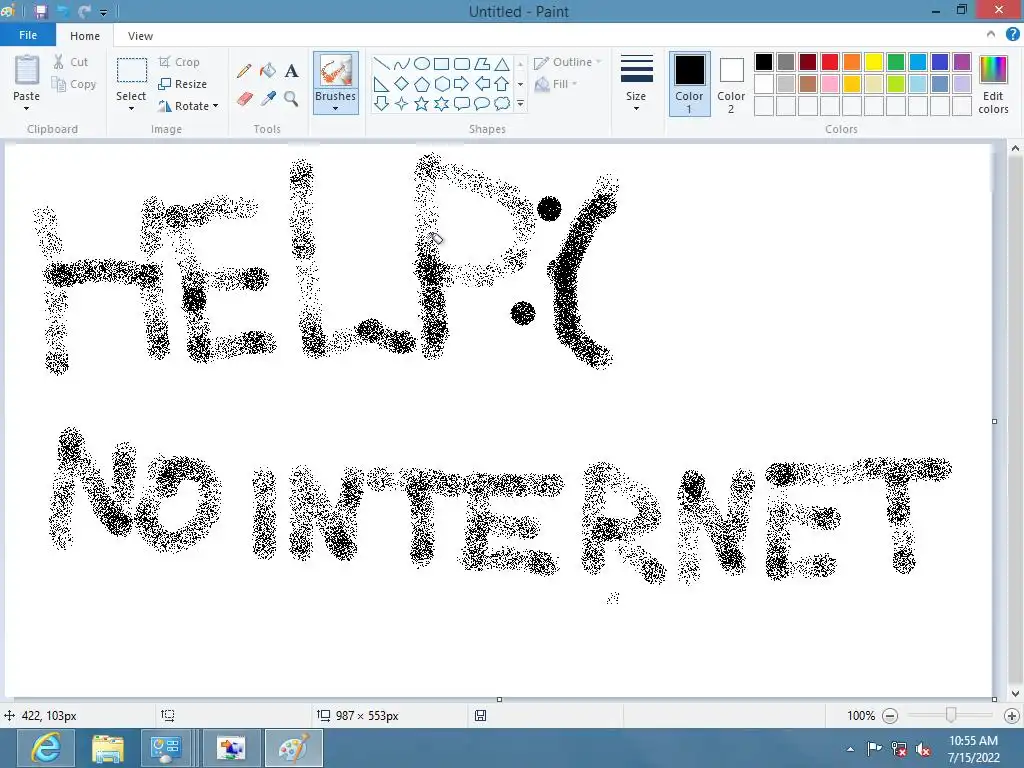Pick the red color swatch
This screenshot has width=1024, height=768.
[830, 62]
